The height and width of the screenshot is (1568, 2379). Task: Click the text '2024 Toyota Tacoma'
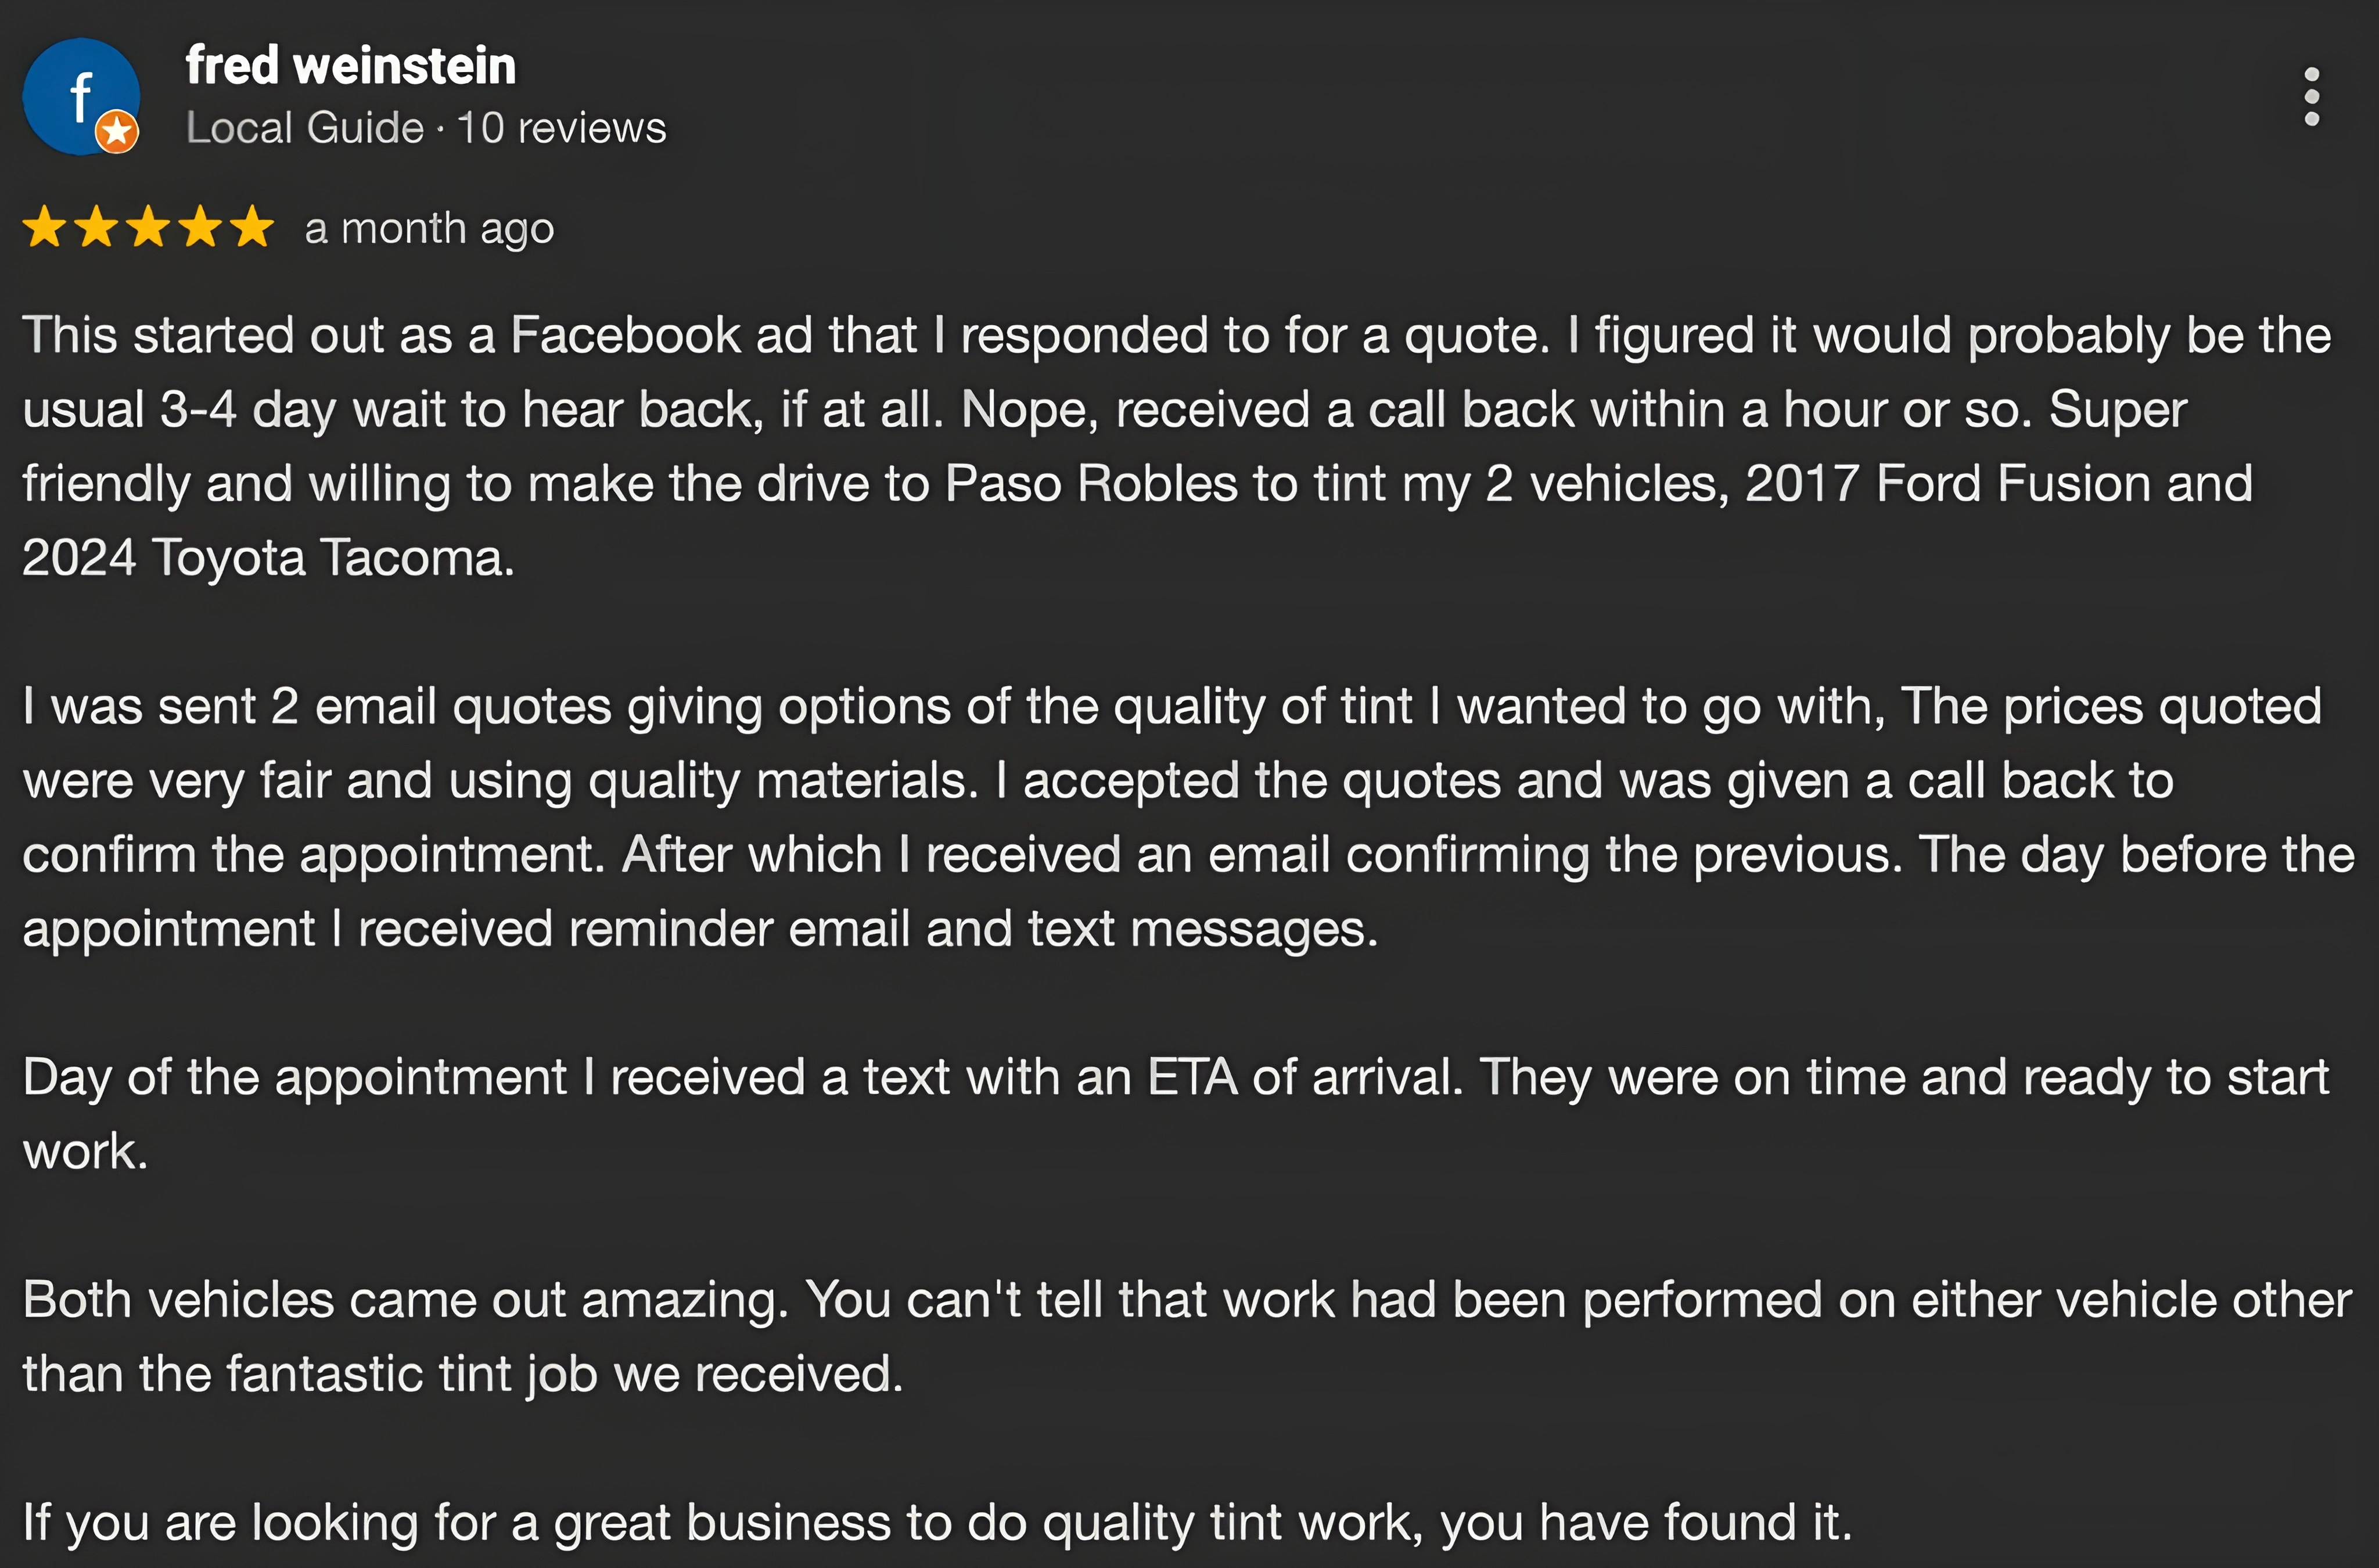[267, 558]
